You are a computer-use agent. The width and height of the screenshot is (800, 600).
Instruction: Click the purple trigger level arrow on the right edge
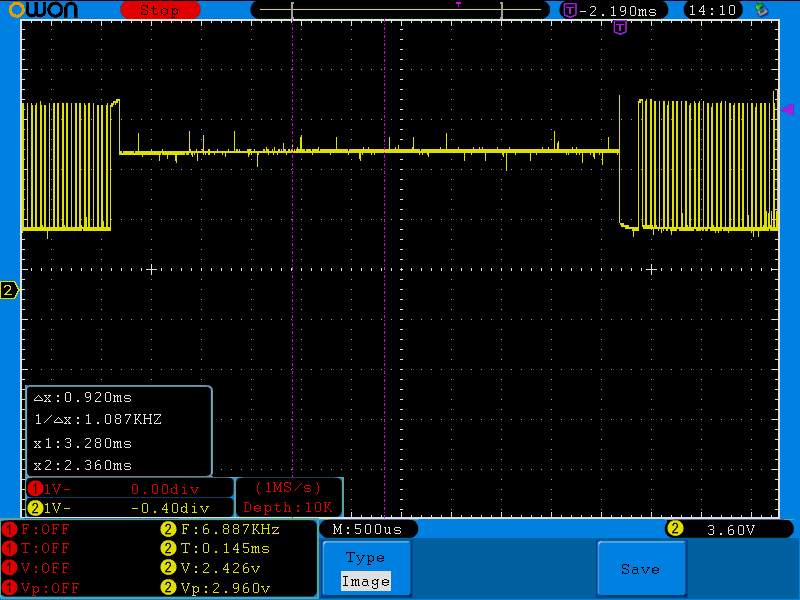click(788, 109)
